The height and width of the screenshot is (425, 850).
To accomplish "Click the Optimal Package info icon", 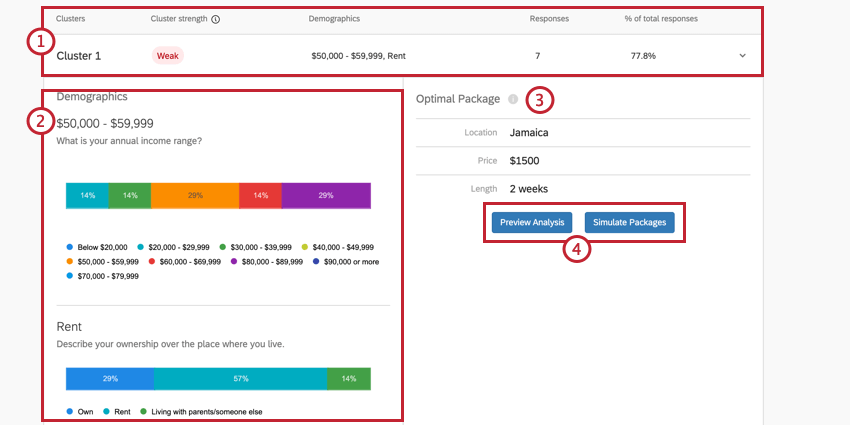I will [513, 99].
